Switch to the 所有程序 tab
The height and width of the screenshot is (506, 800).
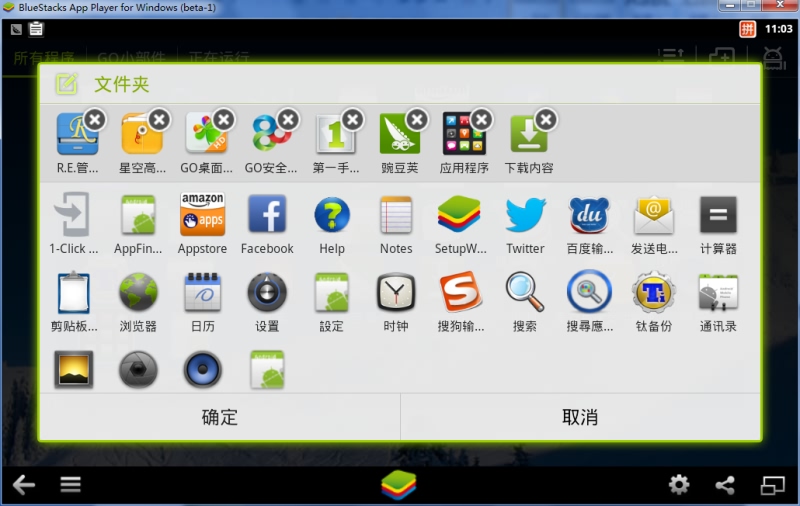point(44,58)
